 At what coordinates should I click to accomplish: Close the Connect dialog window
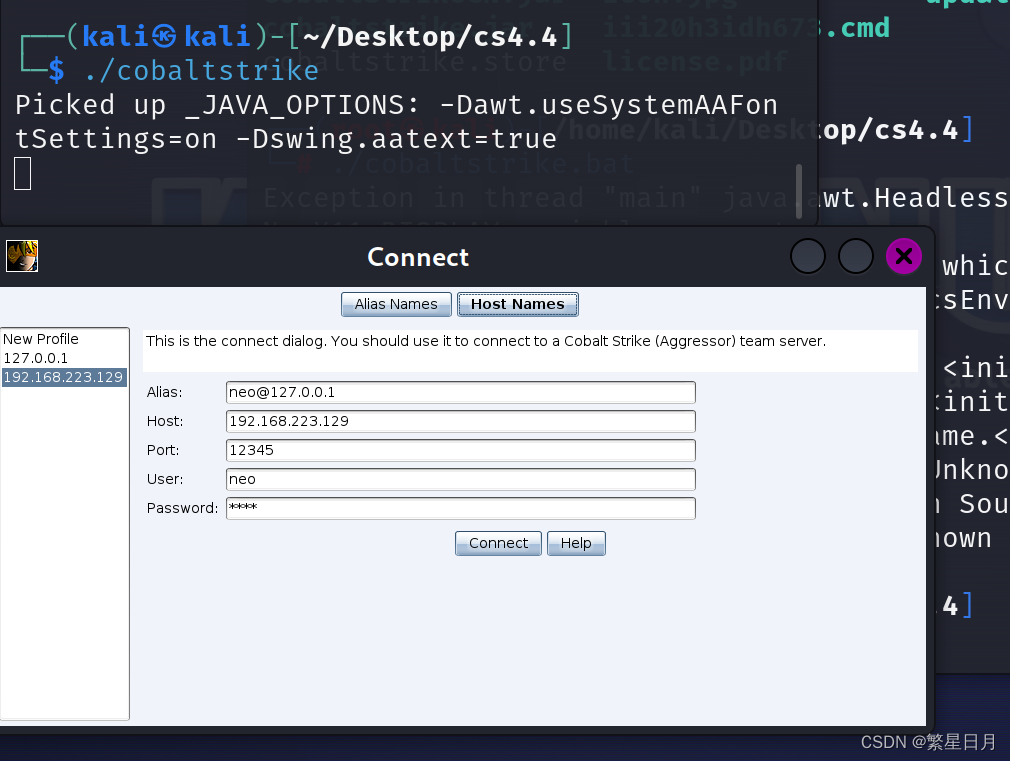coord(904,256)
